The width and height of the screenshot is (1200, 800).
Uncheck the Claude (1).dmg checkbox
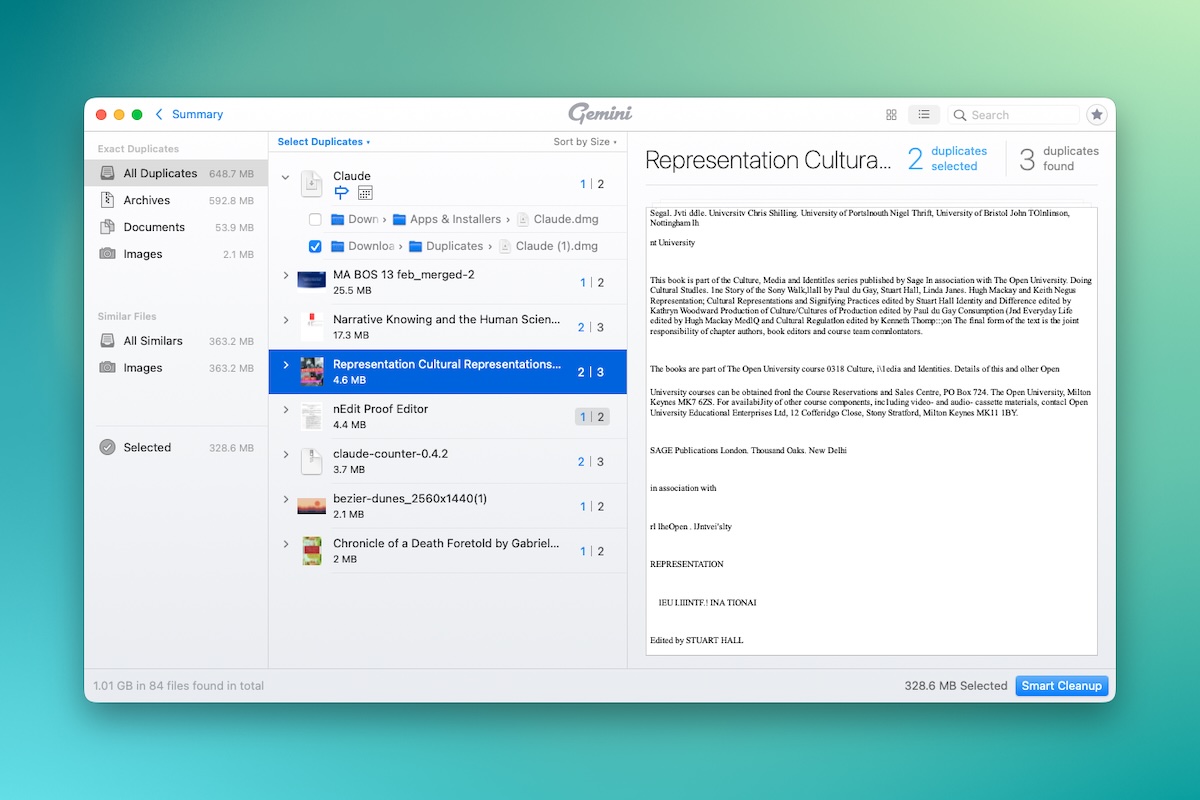click(x=315, y=246)
